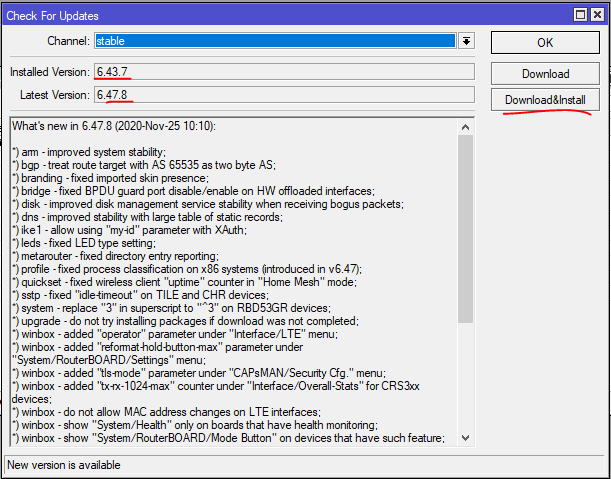Screen dimensions: 611x479
Task: Click the metarouter directory entry line
Action: (x=115, y=256)
